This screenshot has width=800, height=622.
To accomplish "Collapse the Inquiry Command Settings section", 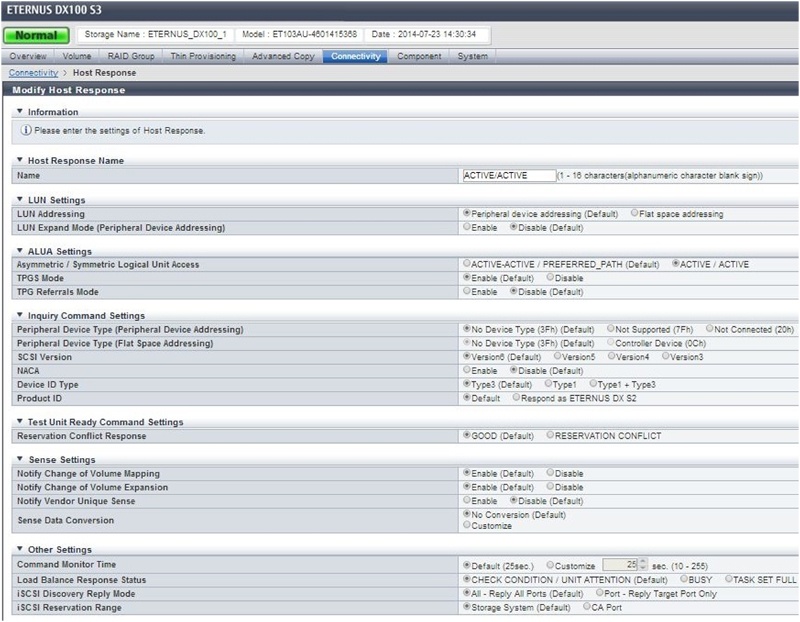I will 19,315.
